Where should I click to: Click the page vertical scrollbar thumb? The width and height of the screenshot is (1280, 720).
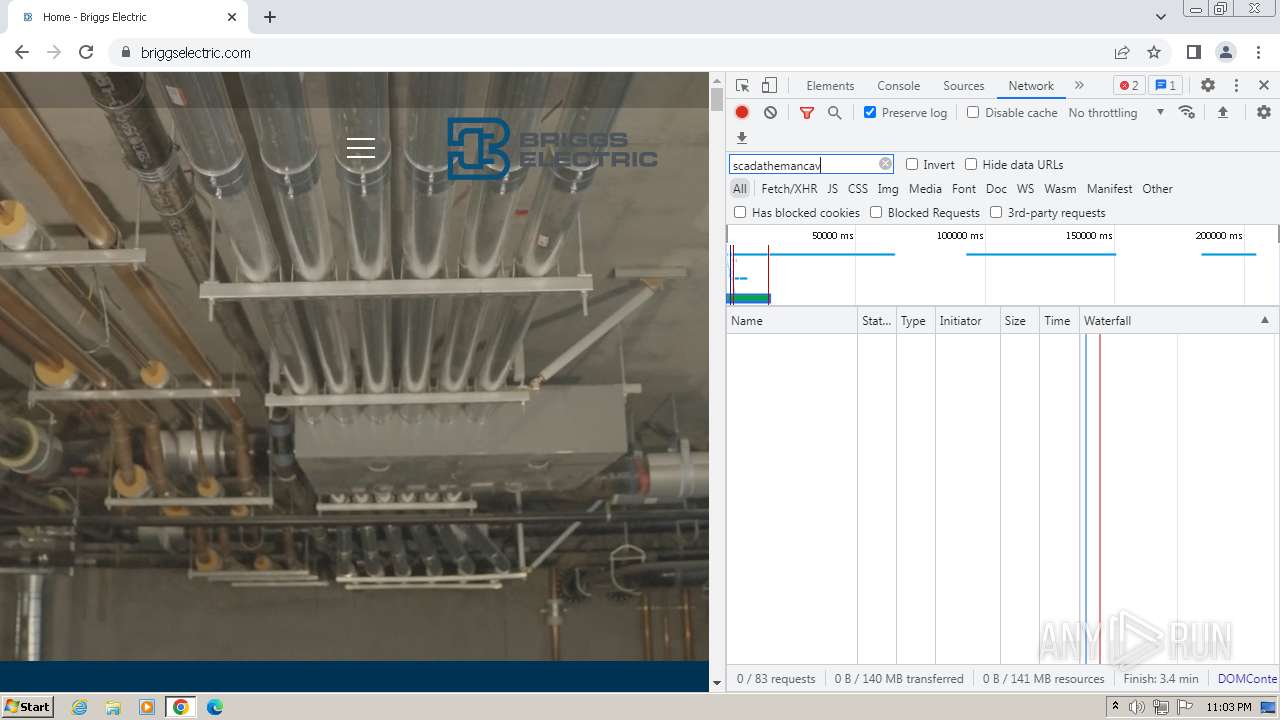point(716,99)
